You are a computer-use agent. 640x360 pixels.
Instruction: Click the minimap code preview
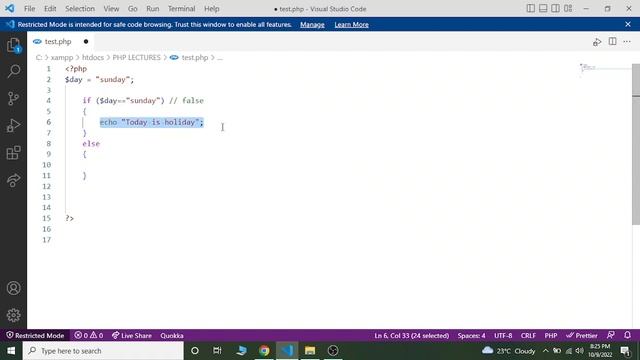(x=589, y=68)
